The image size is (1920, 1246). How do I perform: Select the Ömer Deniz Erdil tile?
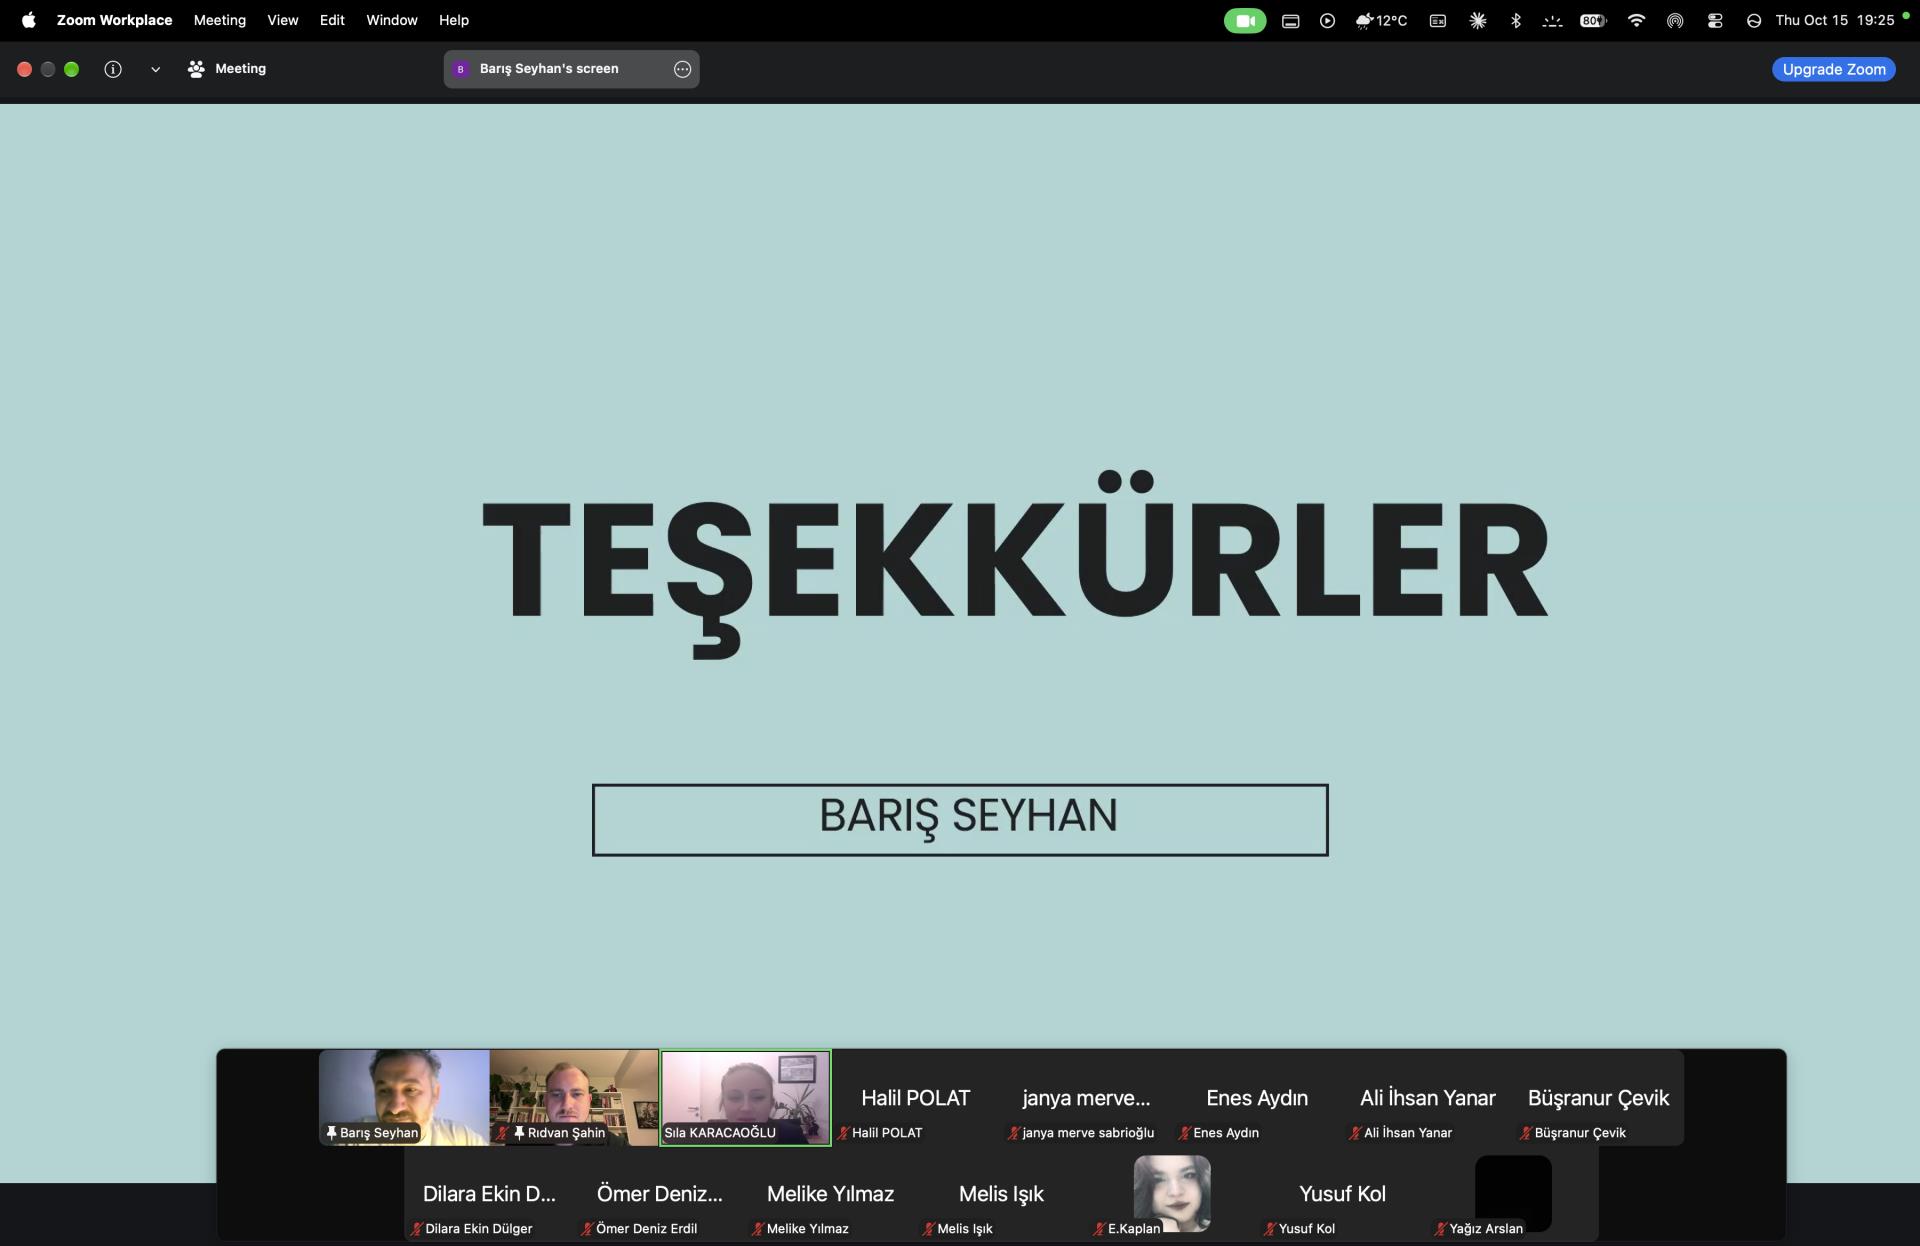pos(660,1193)
